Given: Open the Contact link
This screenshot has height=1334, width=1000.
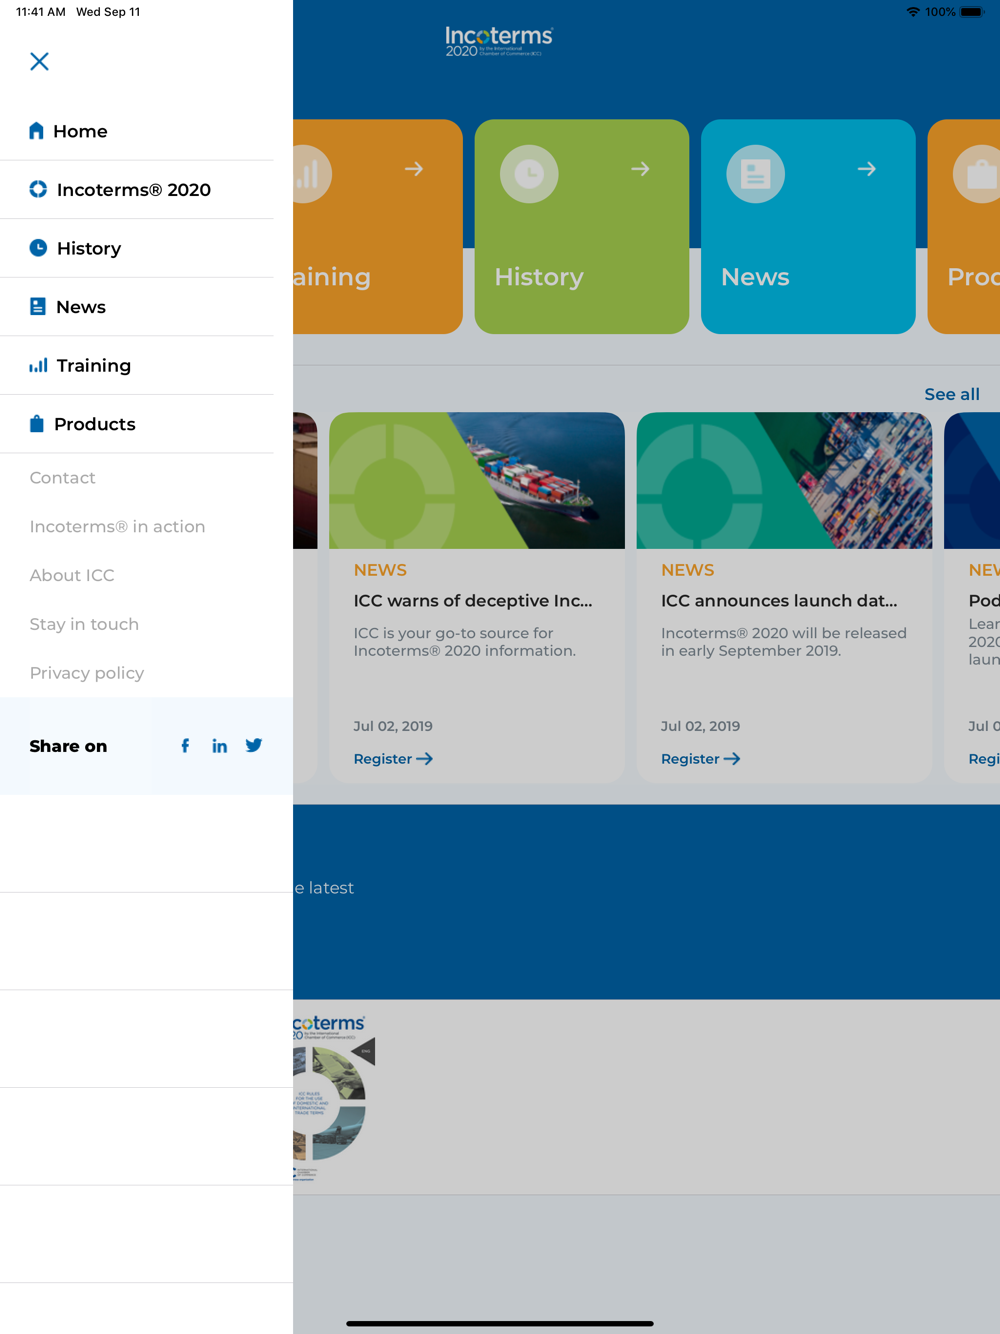Looking at the screenshot, I should pyautogui.click(x=63, y=478).
